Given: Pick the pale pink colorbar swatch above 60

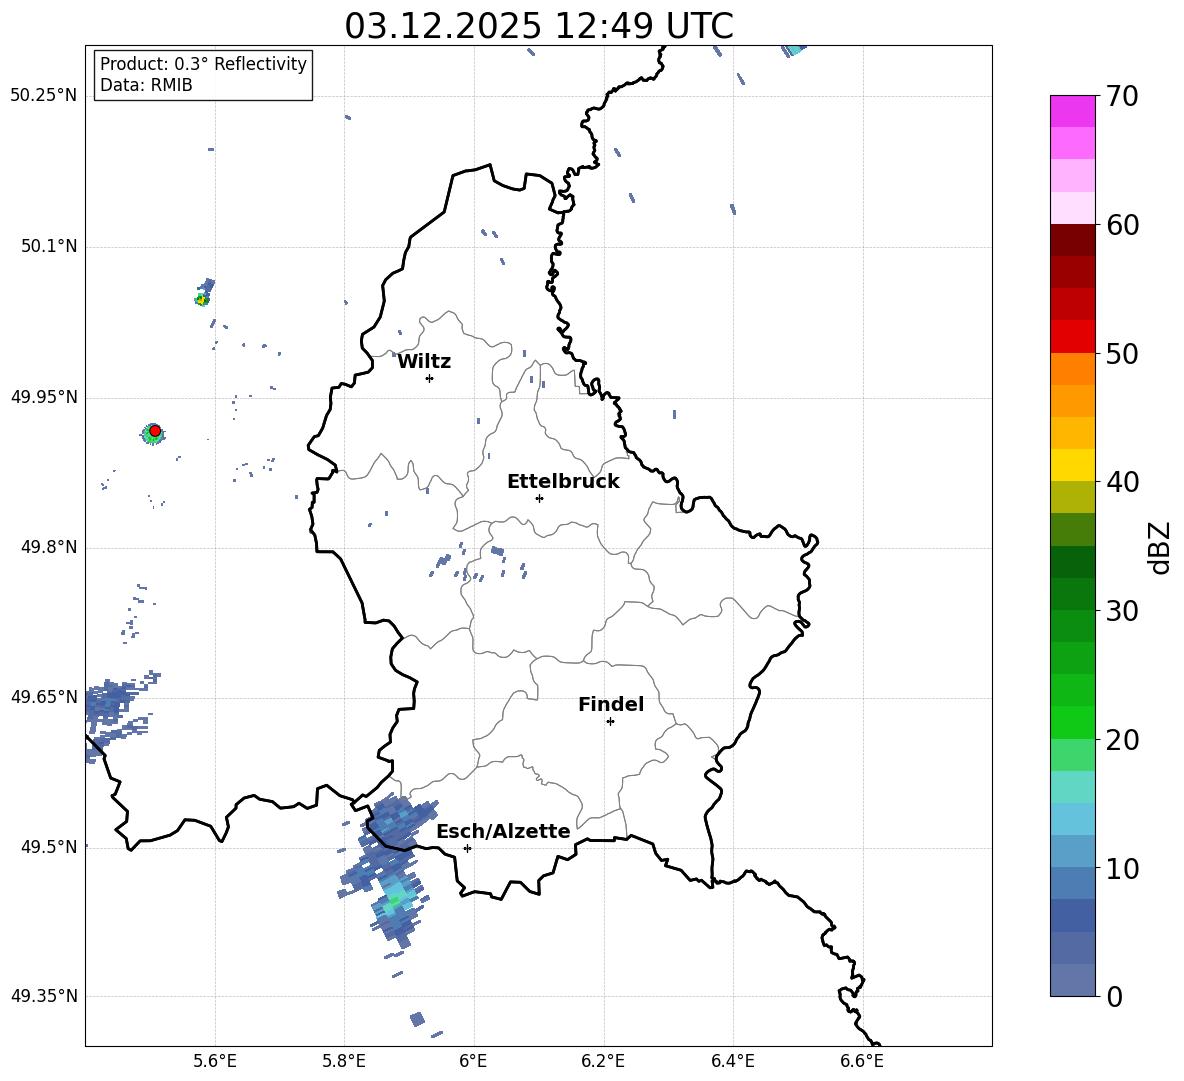Looking at the screenshot, I should click(x=1072, y=208).
